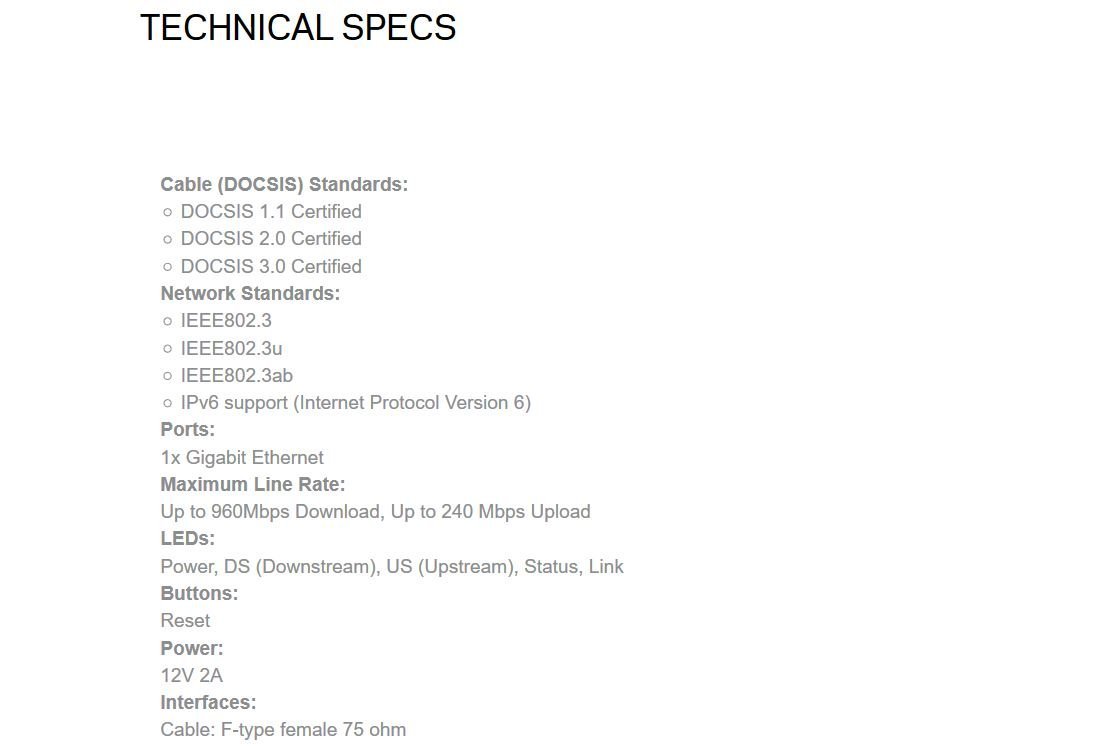Click the Interfaces heading
Screen dimensions: 1104x748
[x=208, y=702]
